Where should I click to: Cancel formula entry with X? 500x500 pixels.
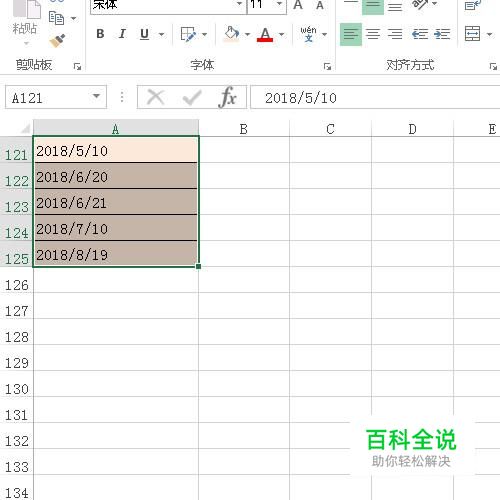(155, 97)
